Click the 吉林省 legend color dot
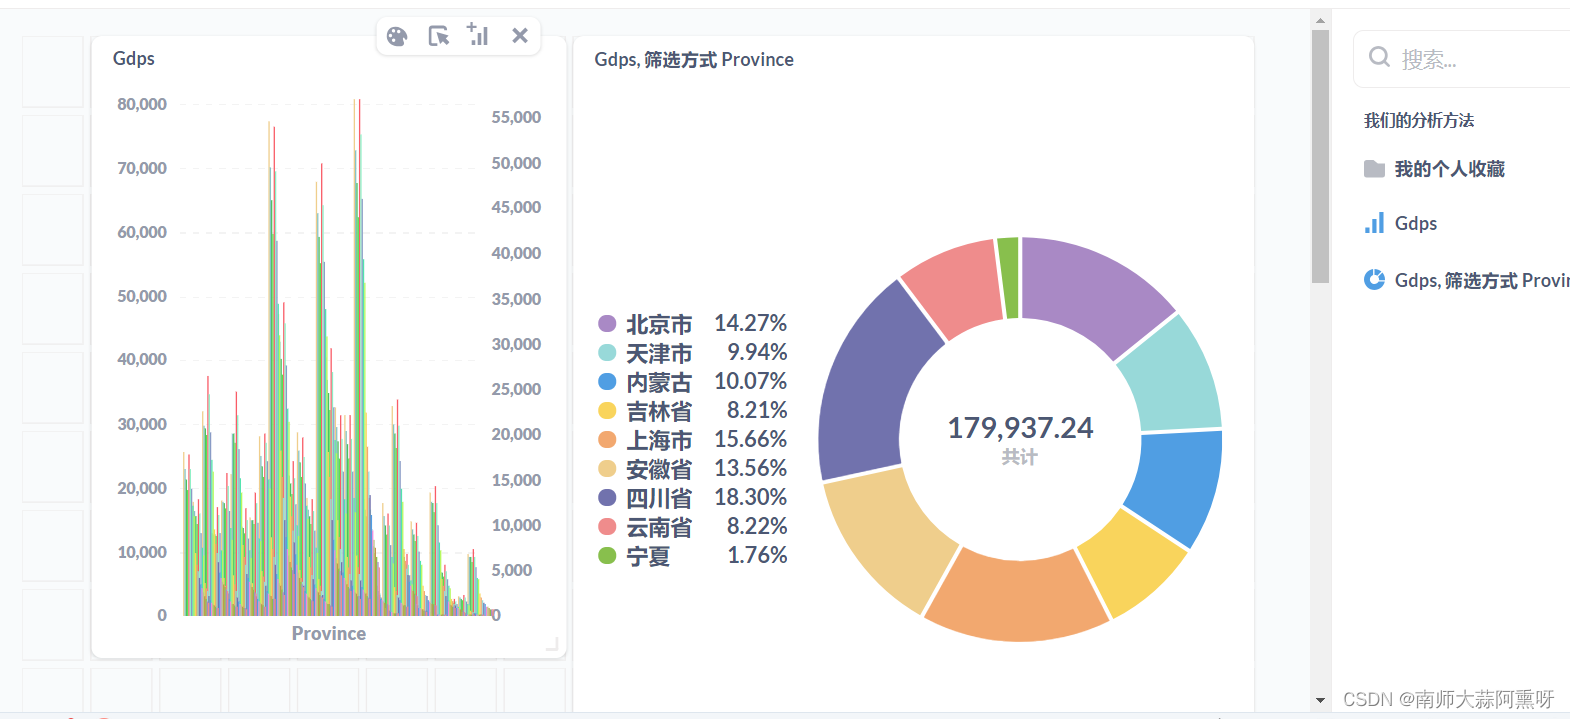The image size is (1570, 719). coord(607,410)
